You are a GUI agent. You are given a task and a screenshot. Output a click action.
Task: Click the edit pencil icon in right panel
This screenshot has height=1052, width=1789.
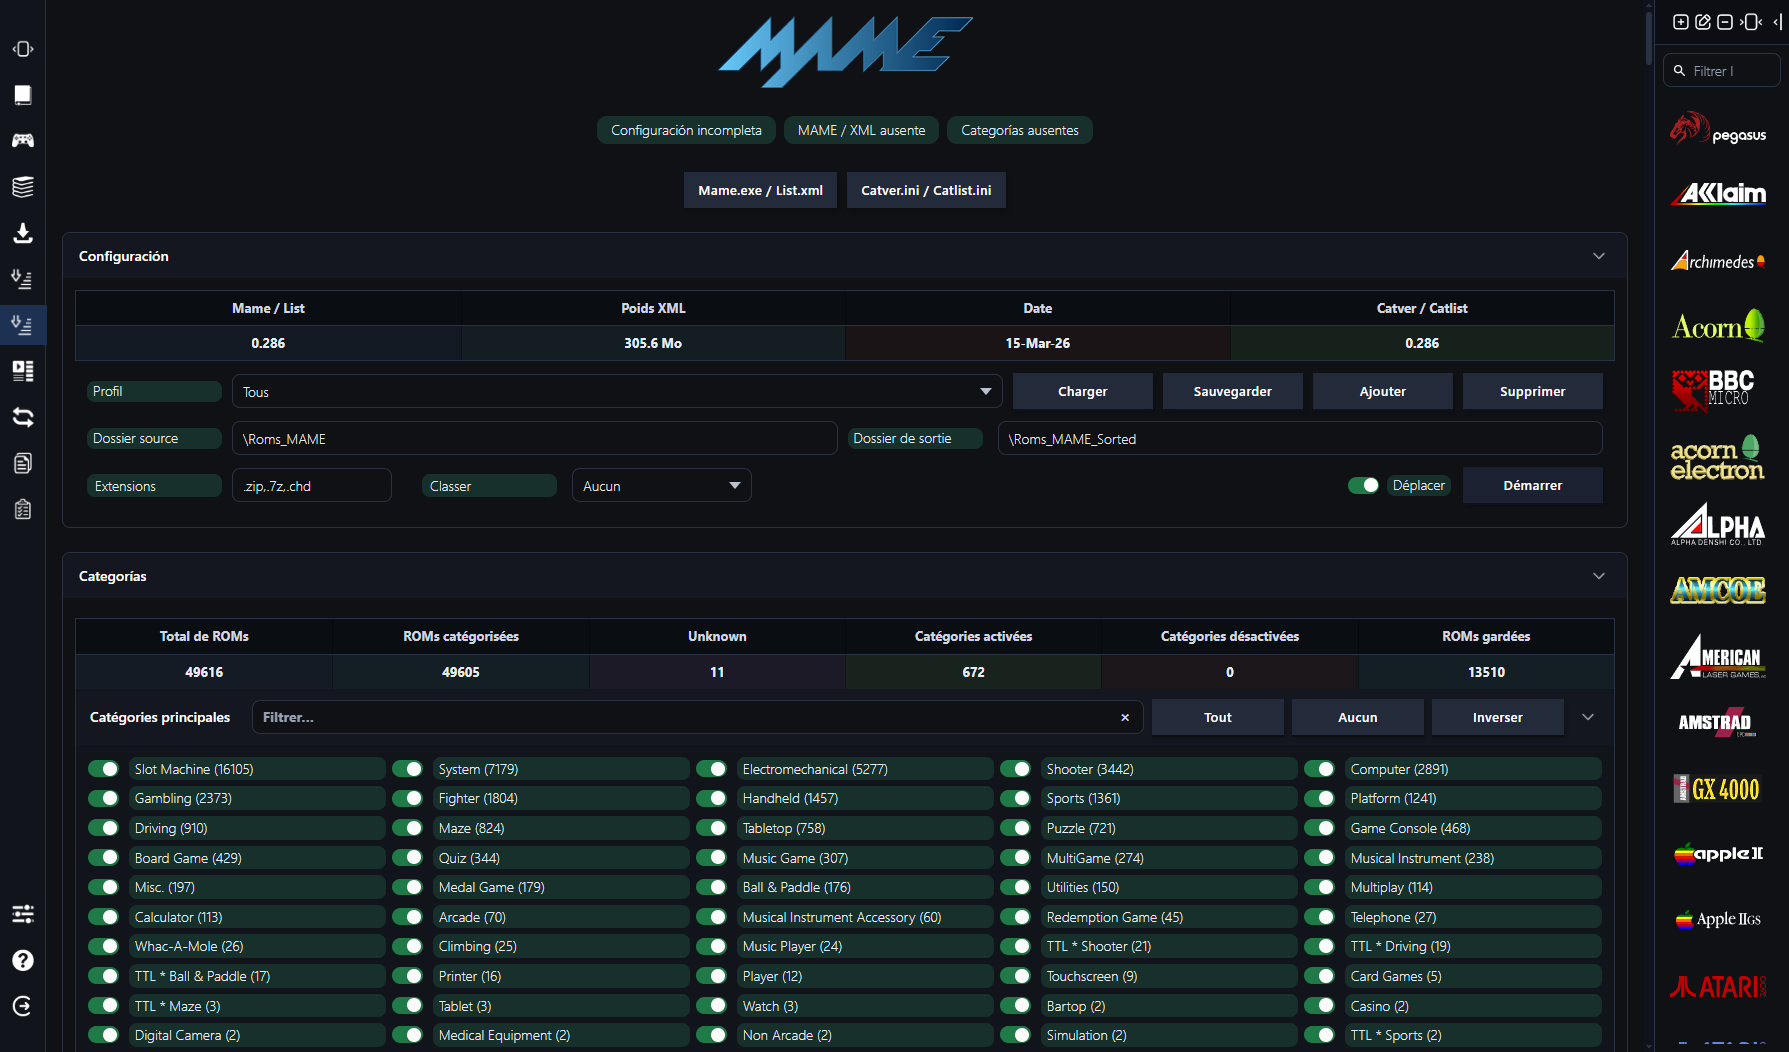click(1703, 22)
